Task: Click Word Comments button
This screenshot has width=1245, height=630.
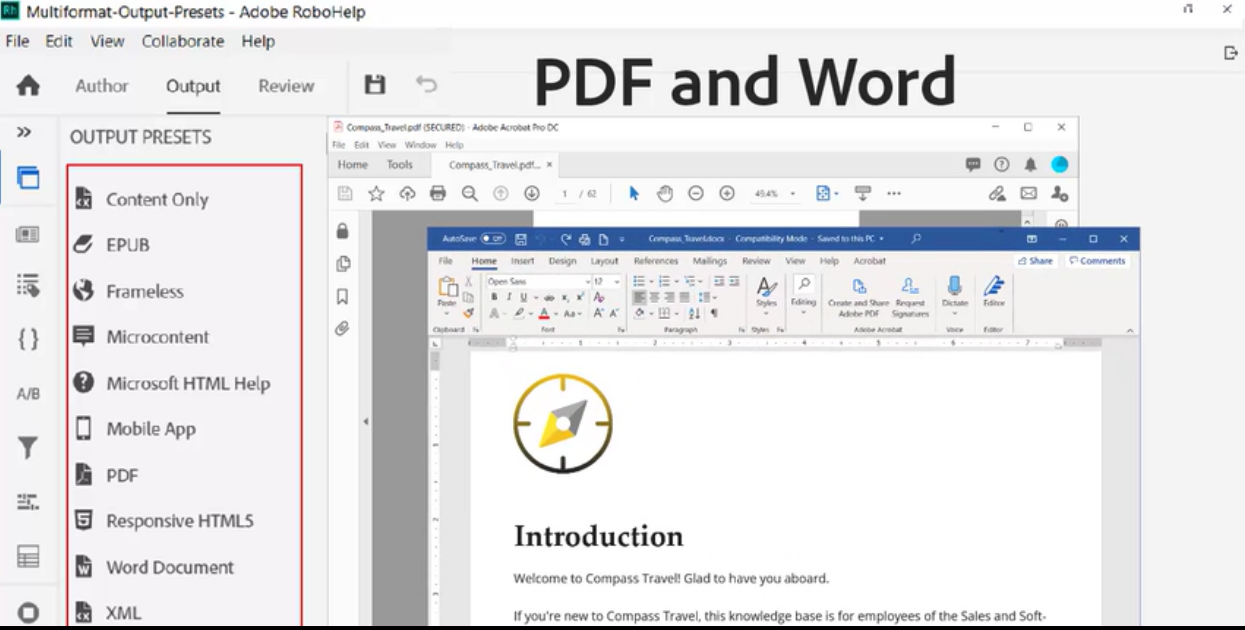Action: click(1097, 261)
